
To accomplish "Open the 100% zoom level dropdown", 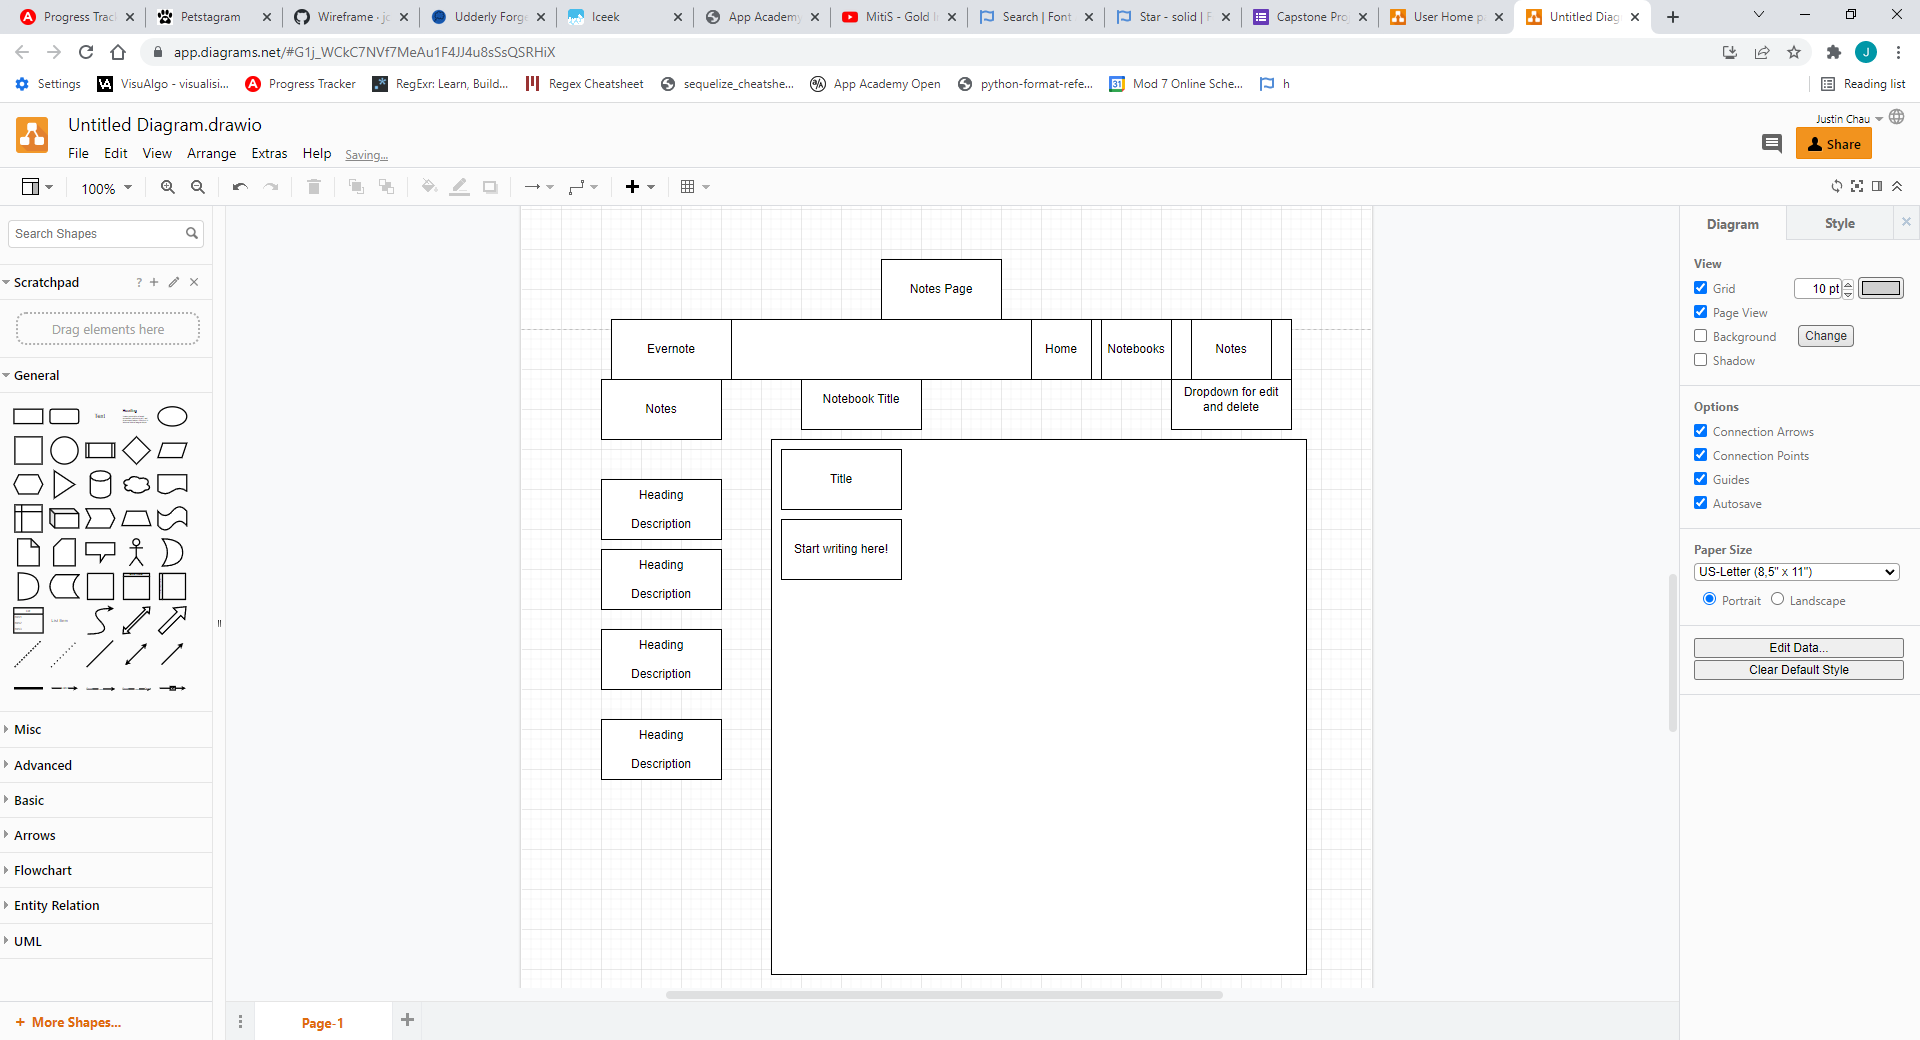I will click(x=104, y=187).
